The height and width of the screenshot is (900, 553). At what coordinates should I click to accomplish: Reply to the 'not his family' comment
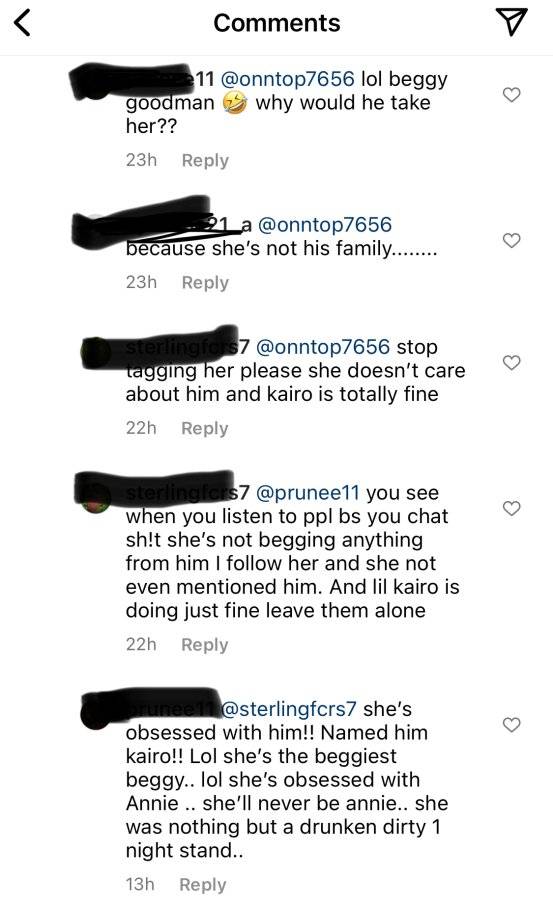[x=205, y=282]
